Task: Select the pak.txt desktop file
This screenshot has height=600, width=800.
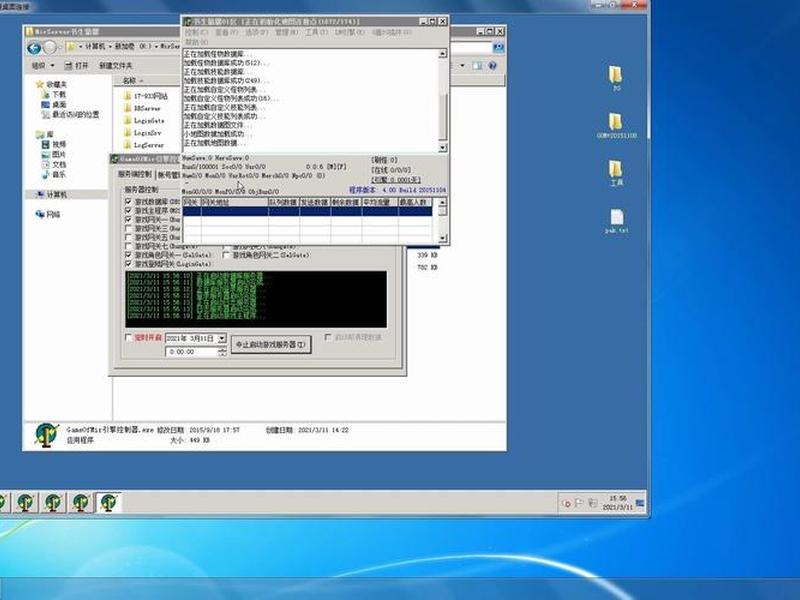Action: [616, 221]
